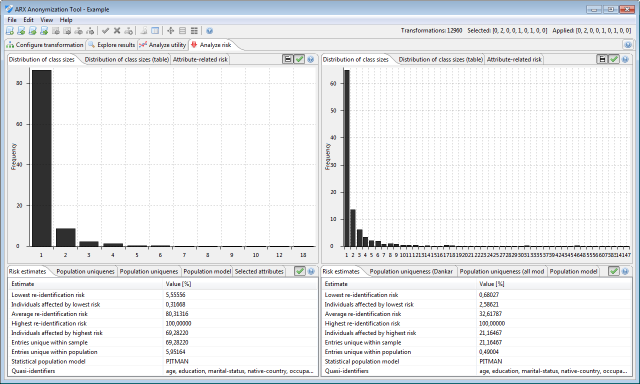Screen dimensions: 640x384
Task: Open the right Attribute-related risk tab
Action: tap(514, 59)
